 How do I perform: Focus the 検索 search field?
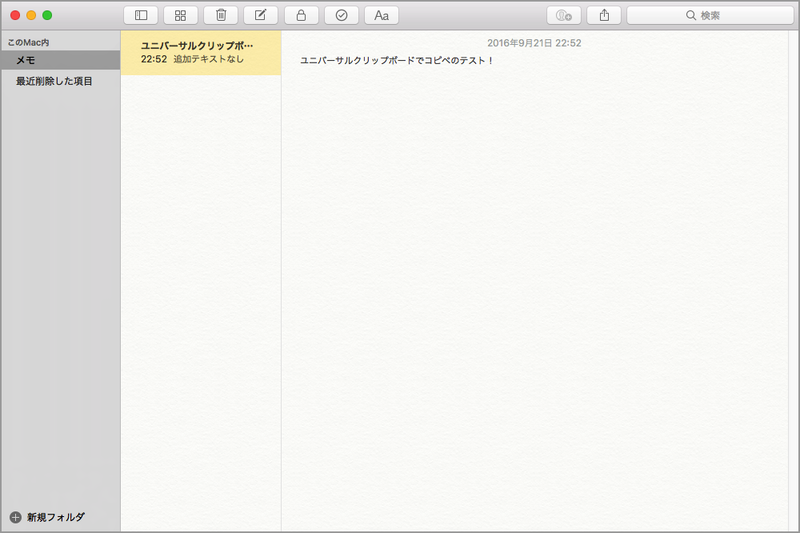coord(710,15)
